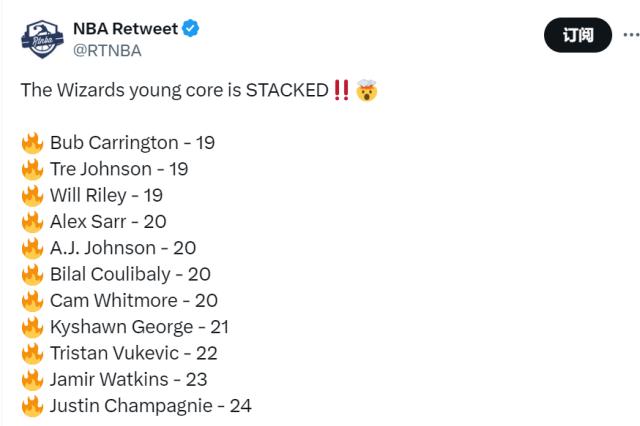Click the "Tristan Vukevic - 22" line
This screenshot has width=640, height=426.
coord(133,353)
